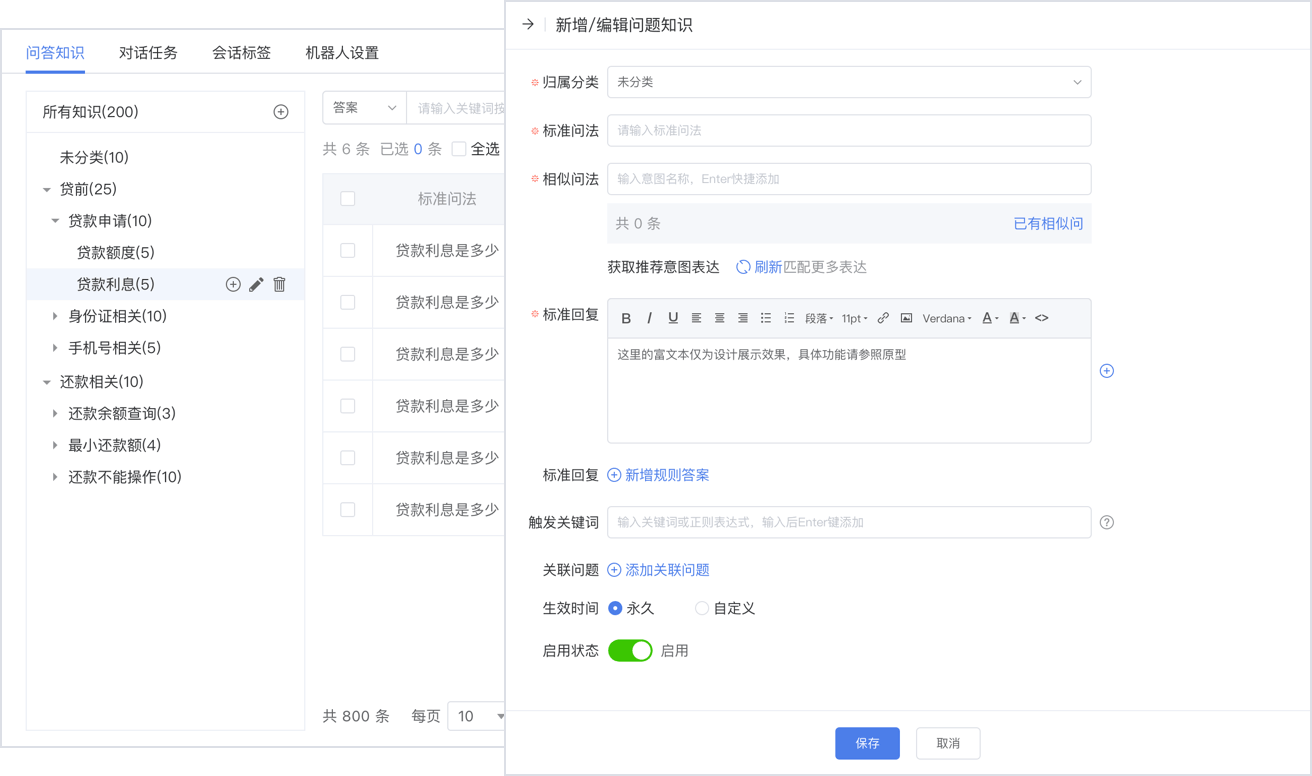Open the source code view icon
This screenshot has width=1312, height=776.
pyautogui.click(x=1042, y=318)
